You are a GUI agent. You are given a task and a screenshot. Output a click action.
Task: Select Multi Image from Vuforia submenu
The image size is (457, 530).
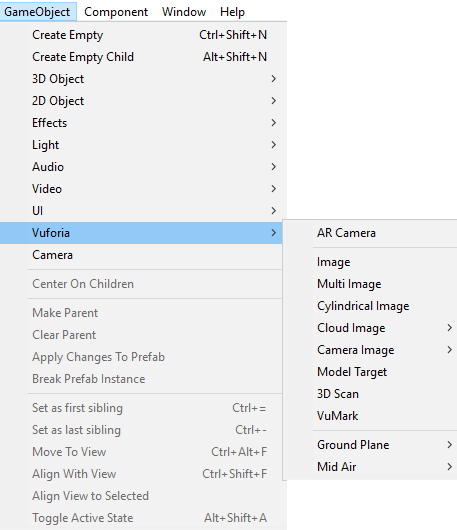370,284
